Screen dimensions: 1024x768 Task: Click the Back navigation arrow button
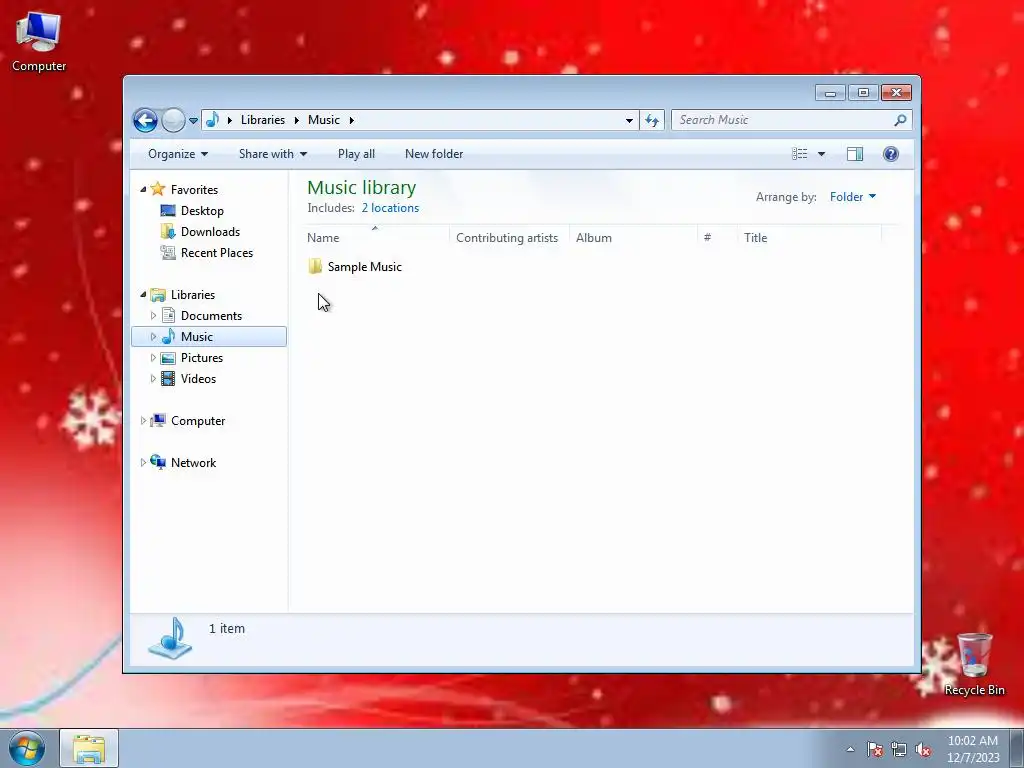(x=145, y=120)
